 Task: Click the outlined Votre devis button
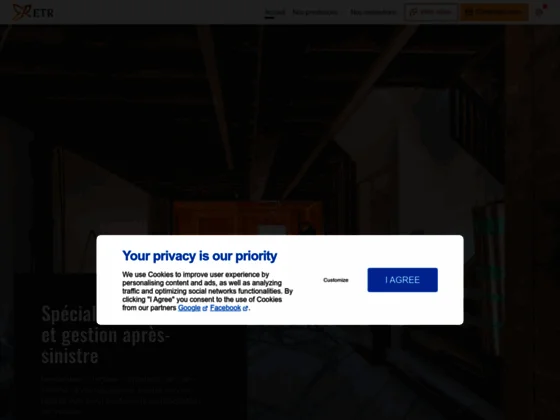coord(431,12)
